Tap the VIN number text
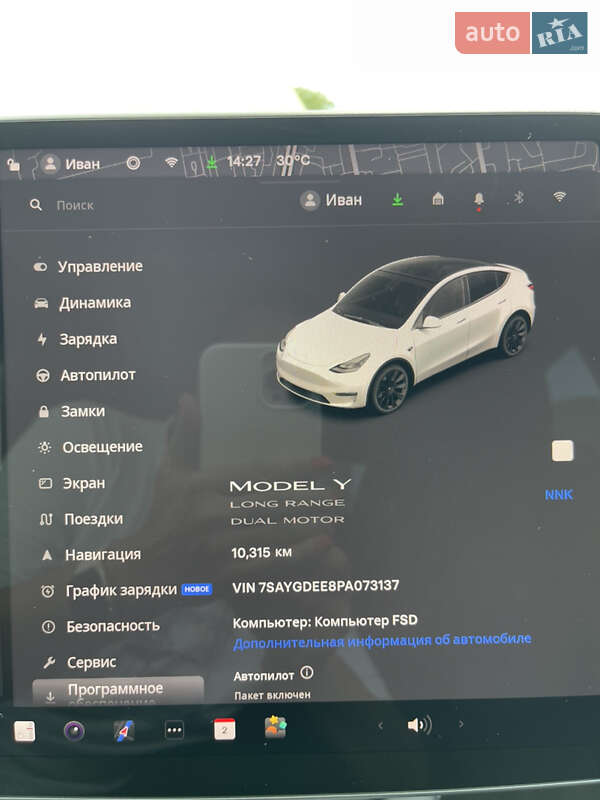Image resolution: width=600 pixels, height=800 pixels. 316,587
